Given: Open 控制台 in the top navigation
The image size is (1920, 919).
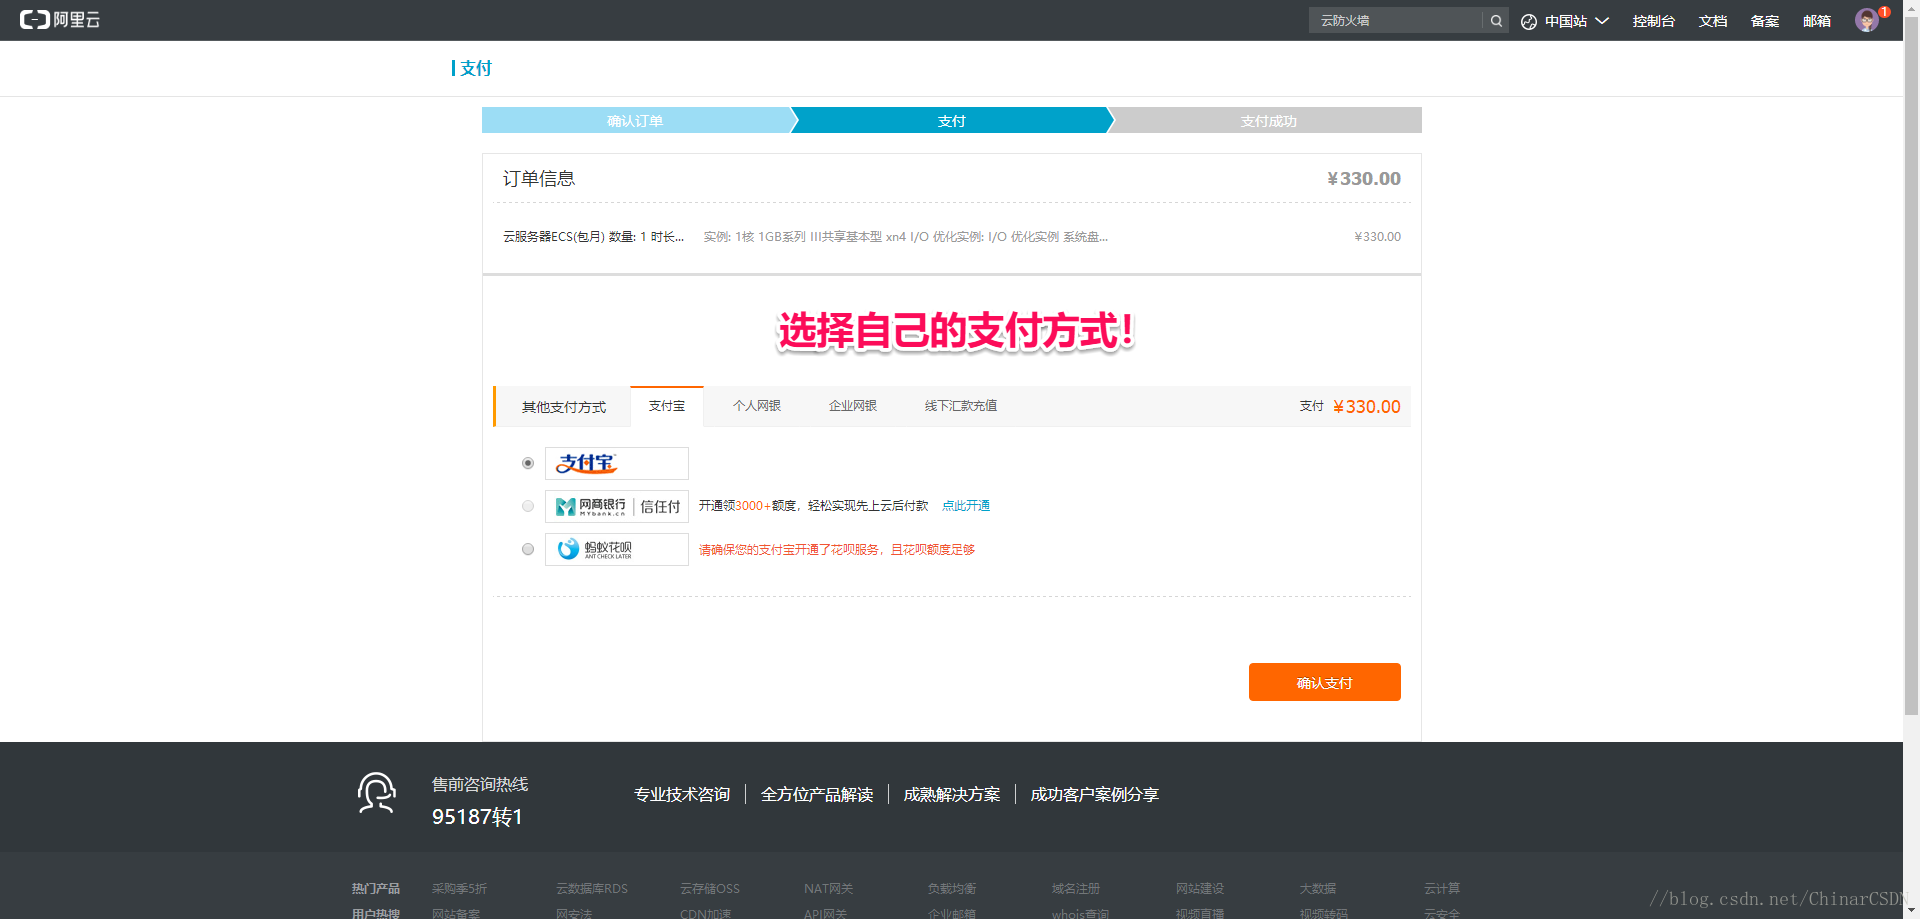Looking at the screenshot, I should click(x=1654, y=21).
